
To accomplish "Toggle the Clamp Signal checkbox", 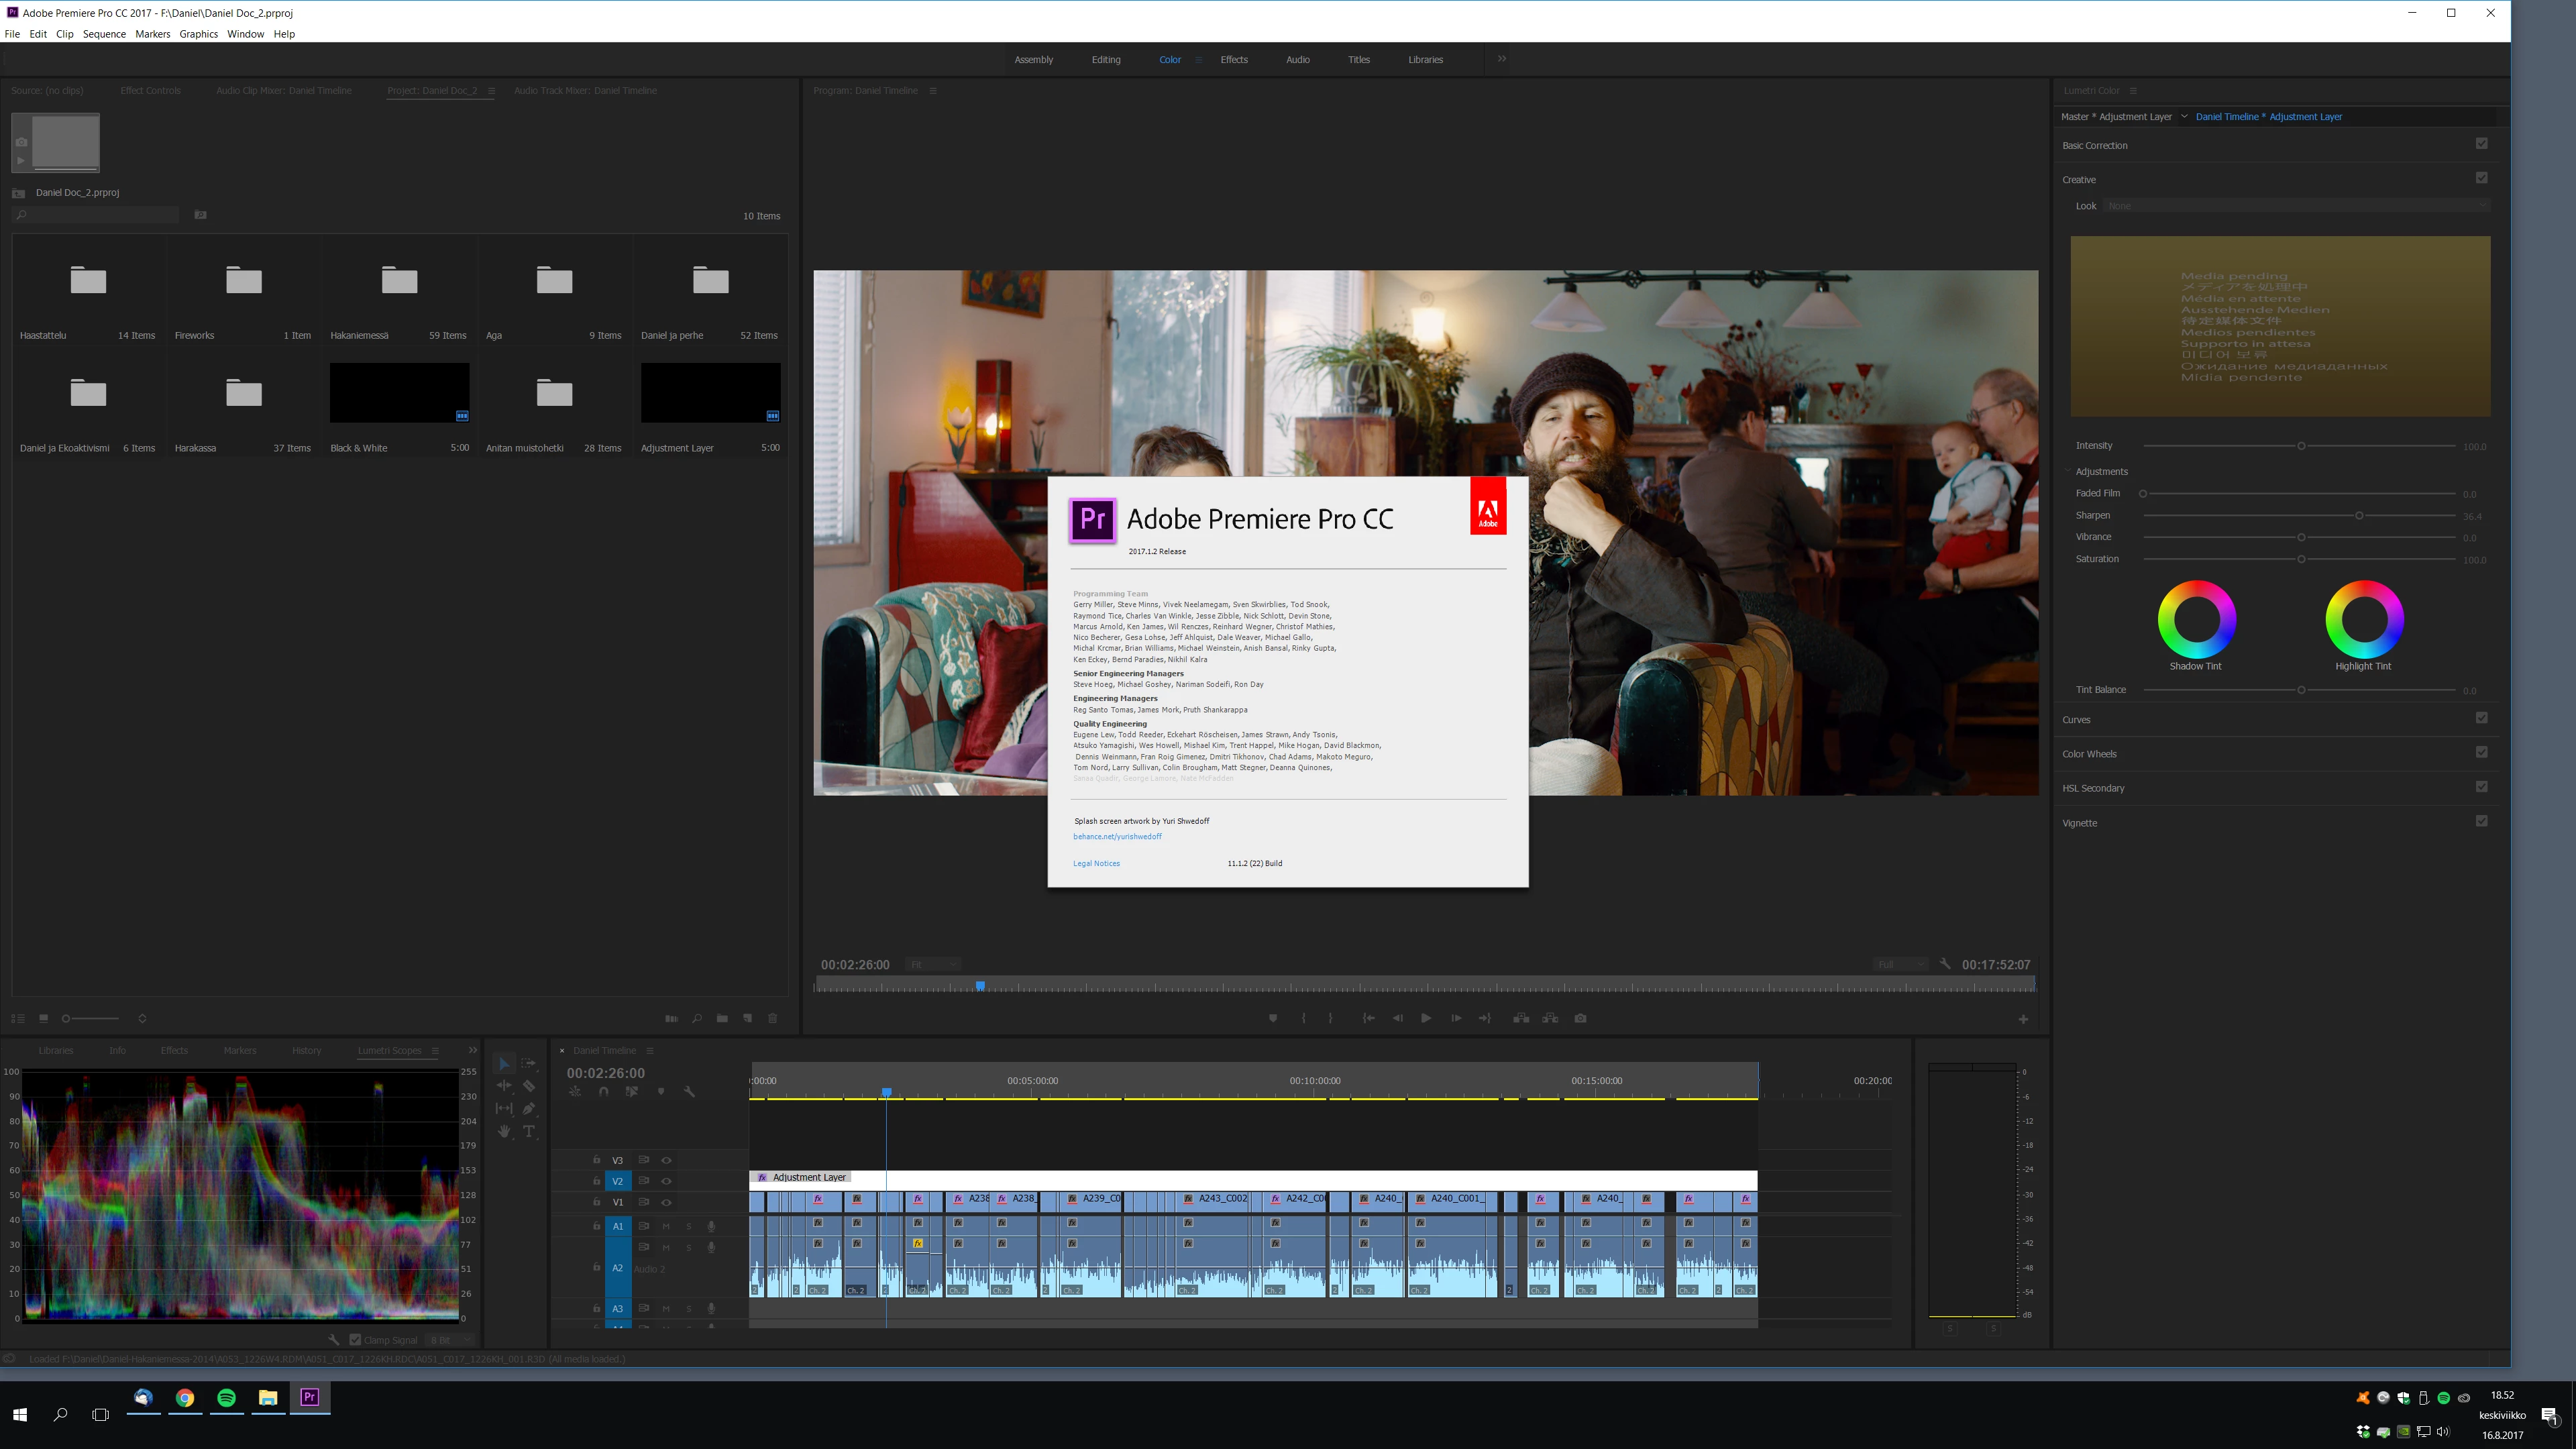I will 355,1340.
